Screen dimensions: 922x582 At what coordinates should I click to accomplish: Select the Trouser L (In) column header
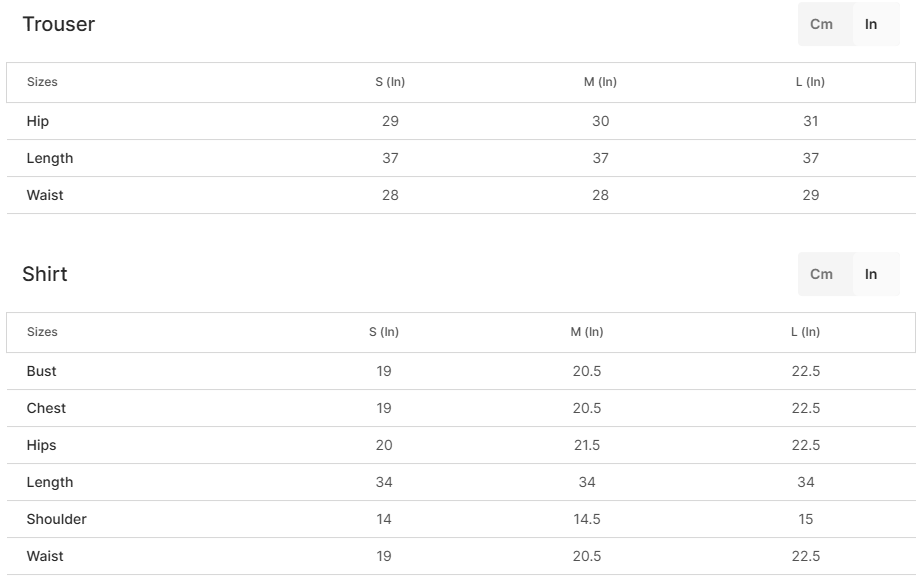click(810, 82)
